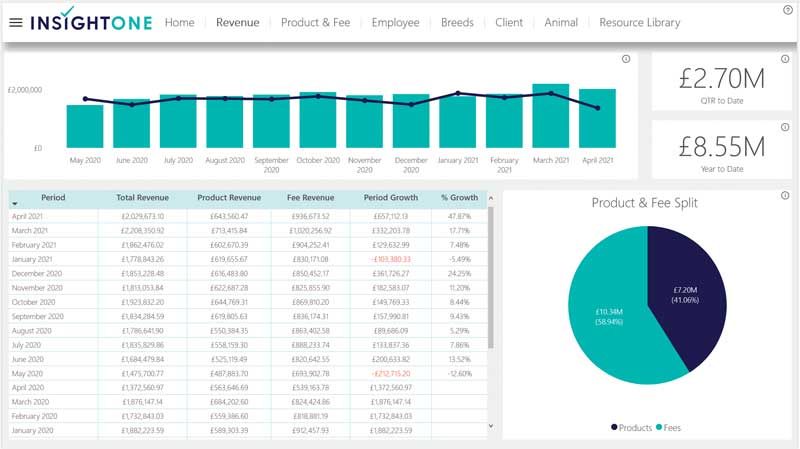Switch to the Employee tab
The width and height of the screenshot is (800, 449).
pyautogui.click(x=395, y=22)
